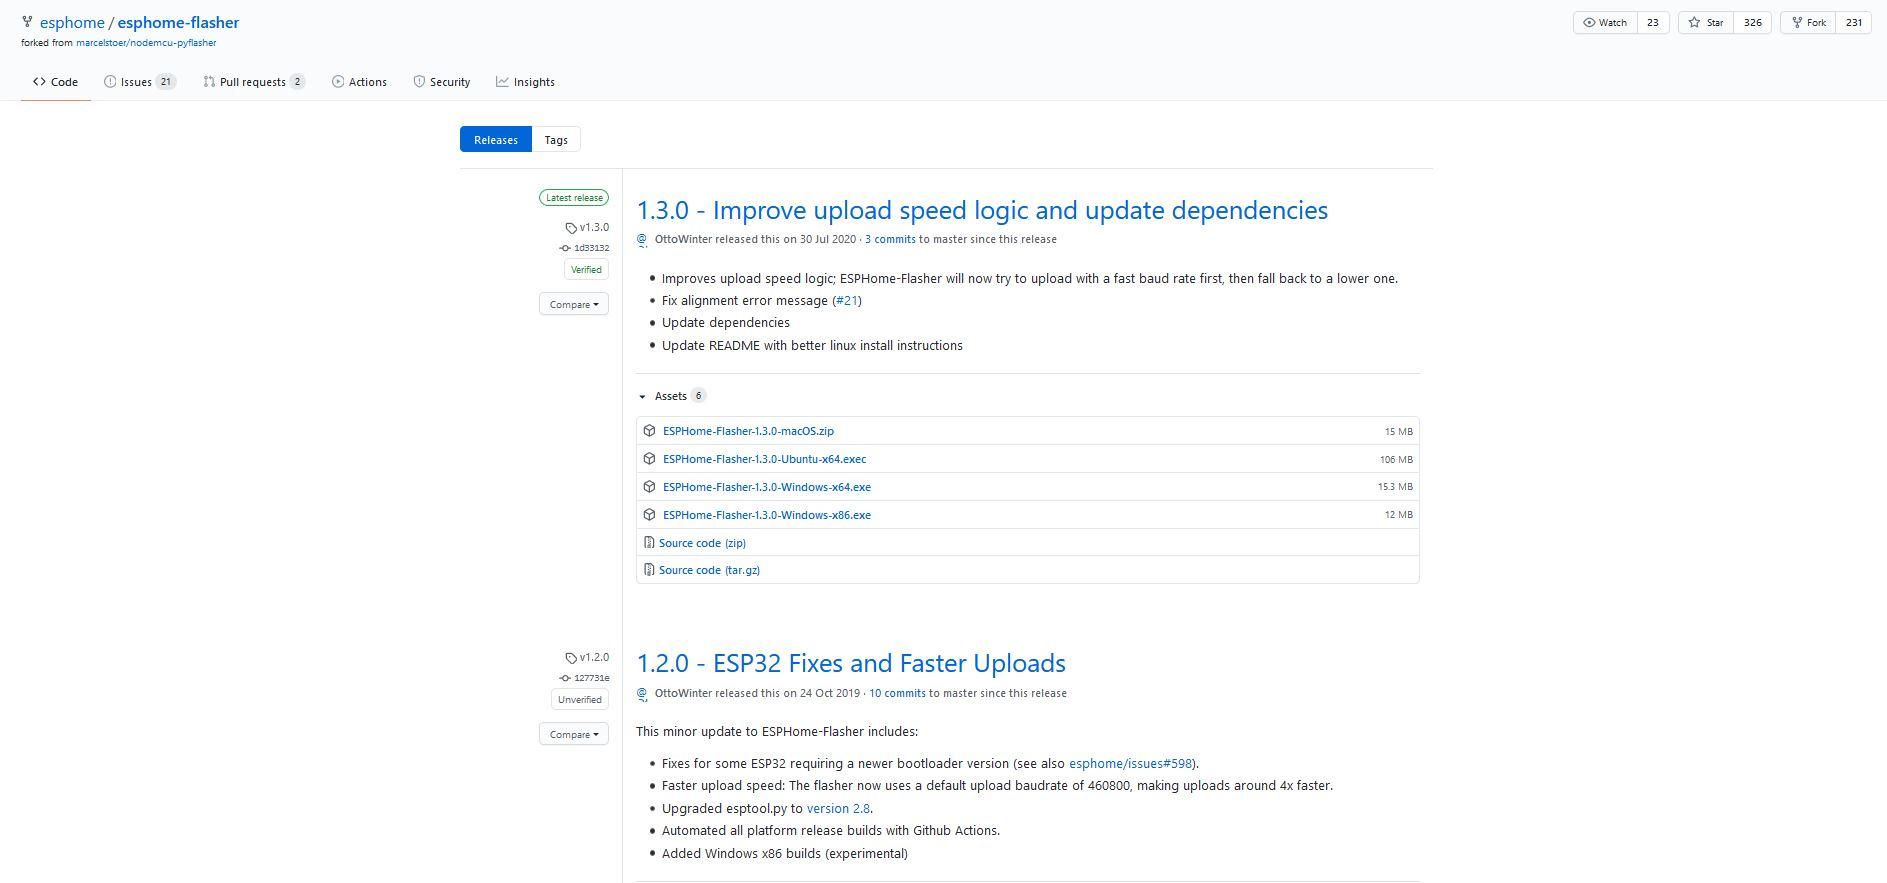Click the v1.2.0 tag icon

(x=571, y=658)
